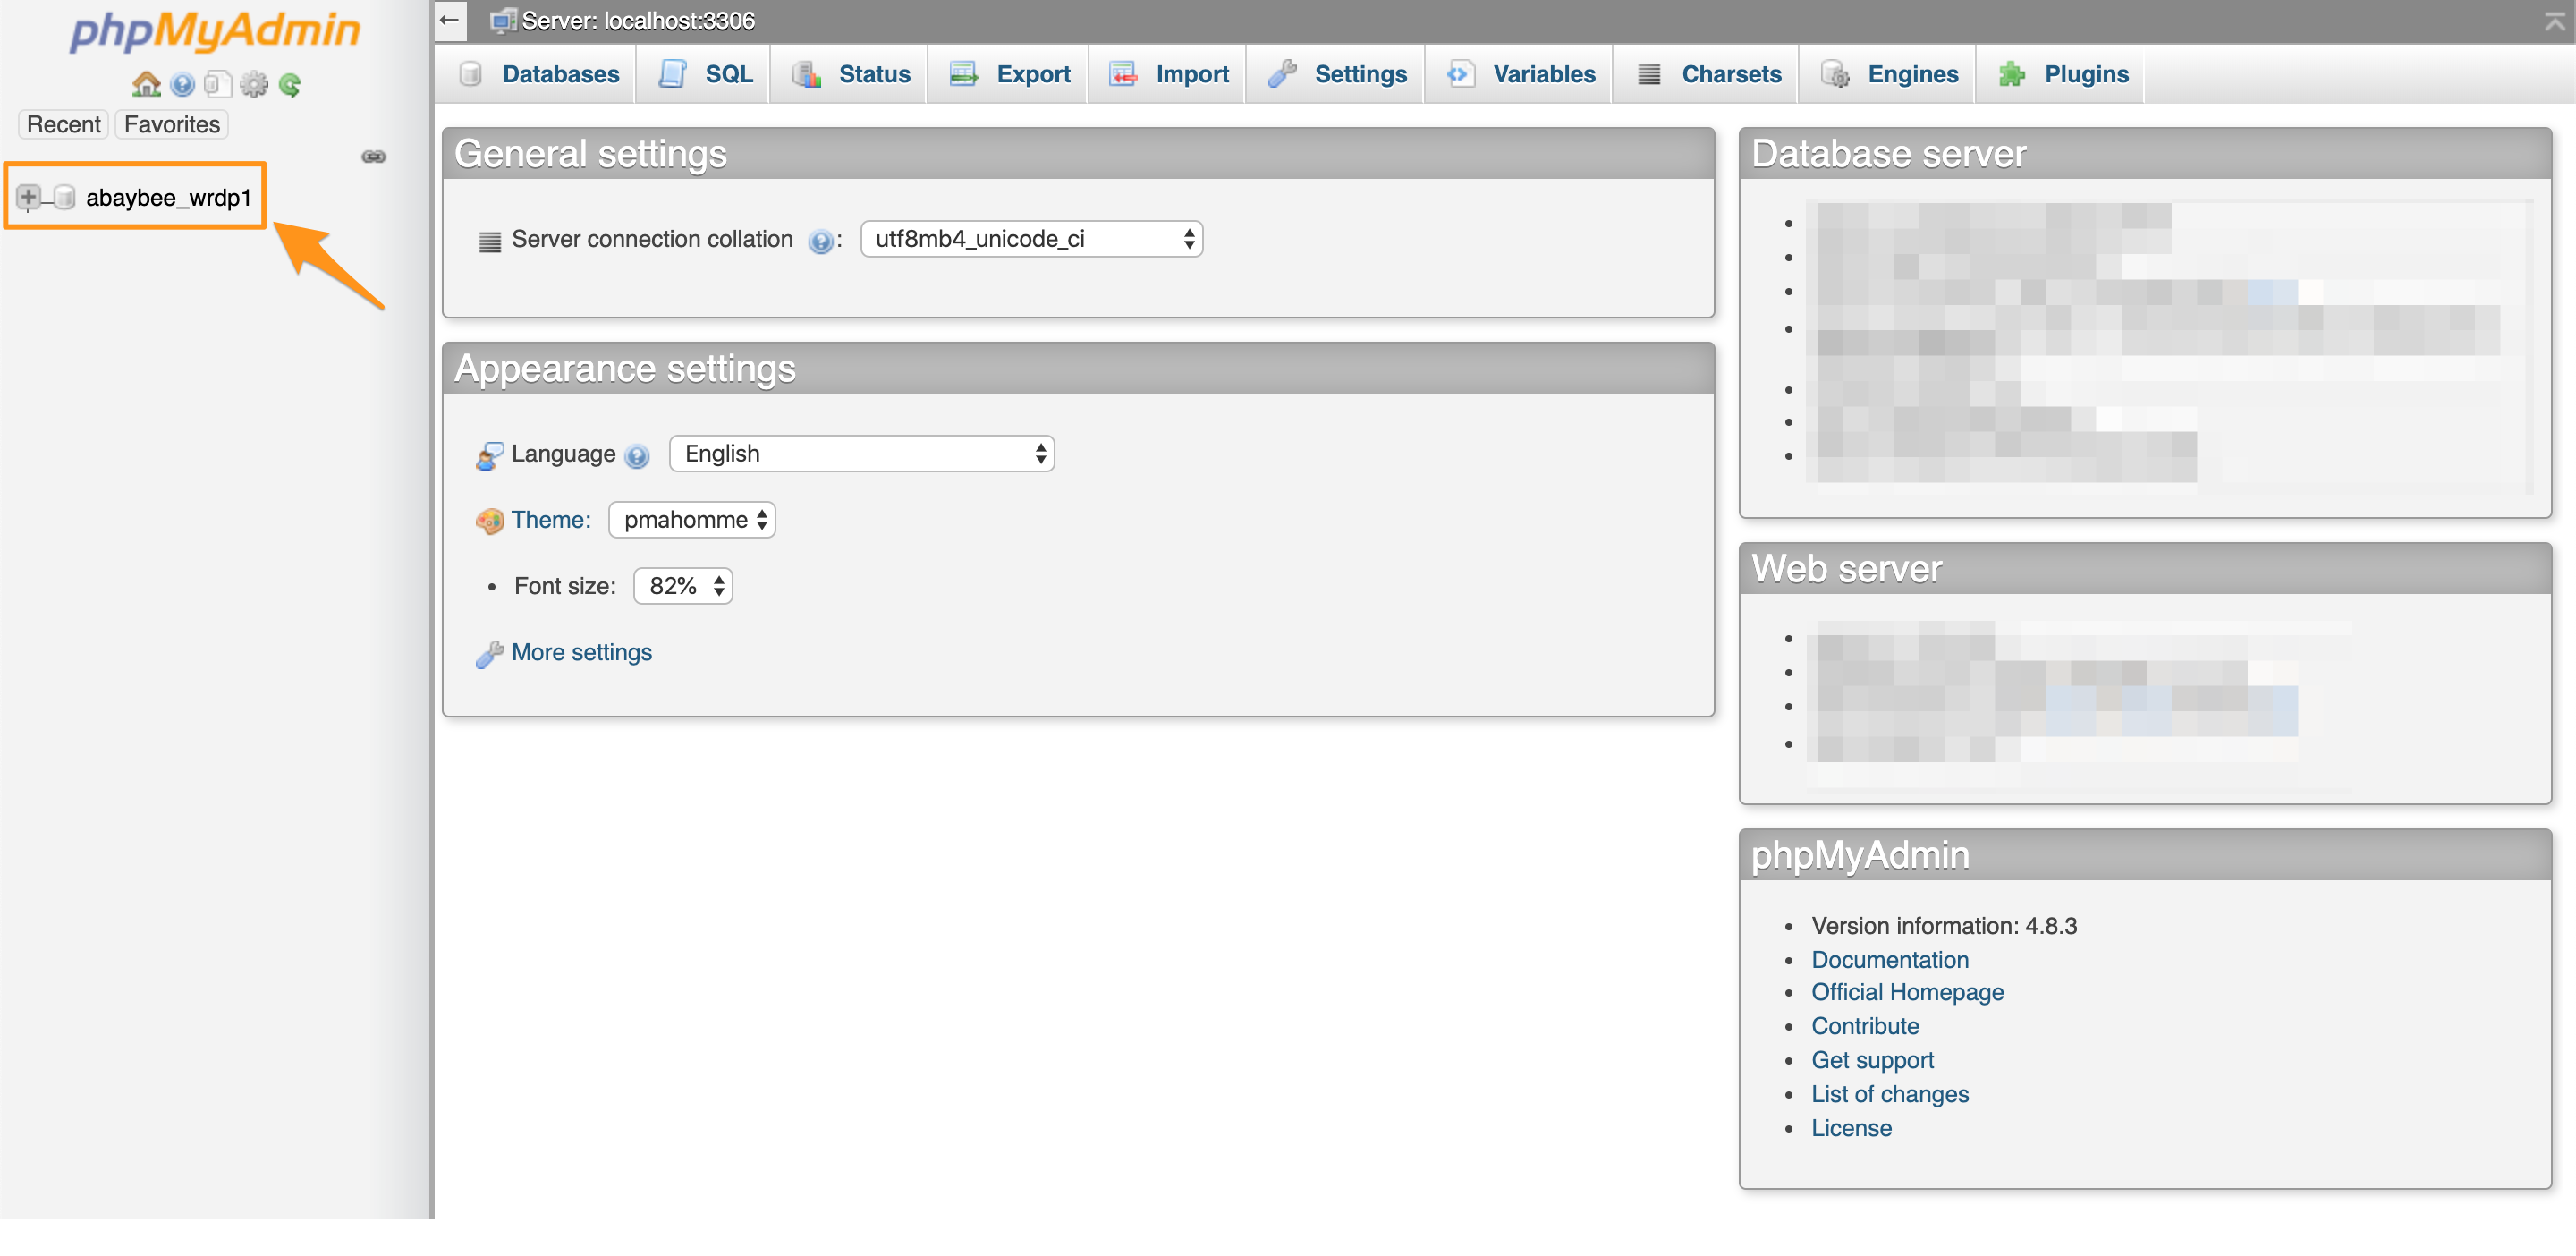Click the SQL query window documents icon

[217, 85]
